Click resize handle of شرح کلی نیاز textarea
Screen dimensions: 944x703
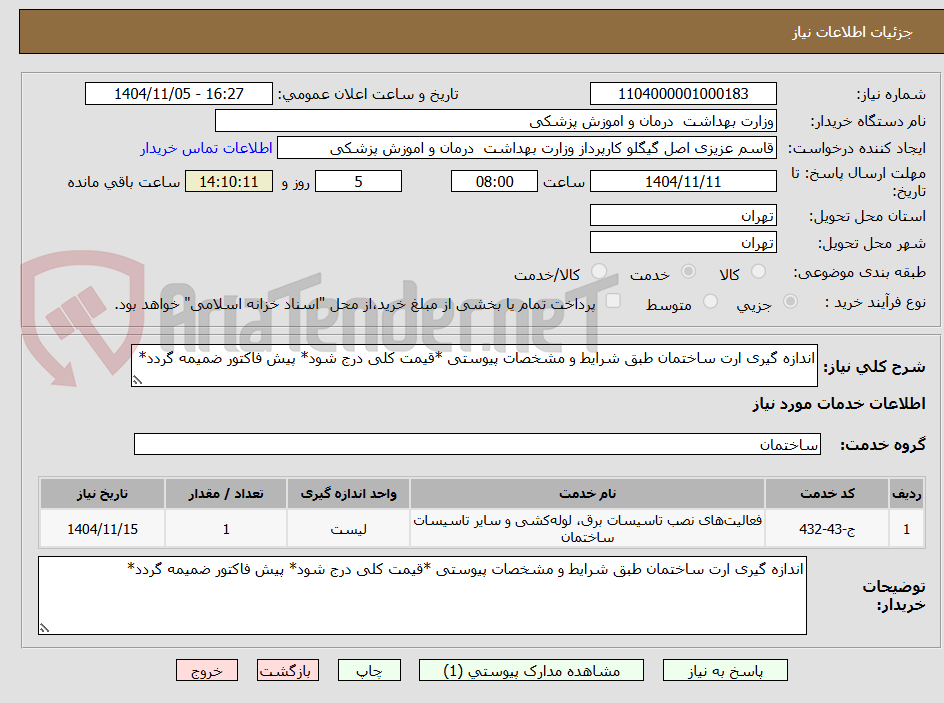coord(137,380)
